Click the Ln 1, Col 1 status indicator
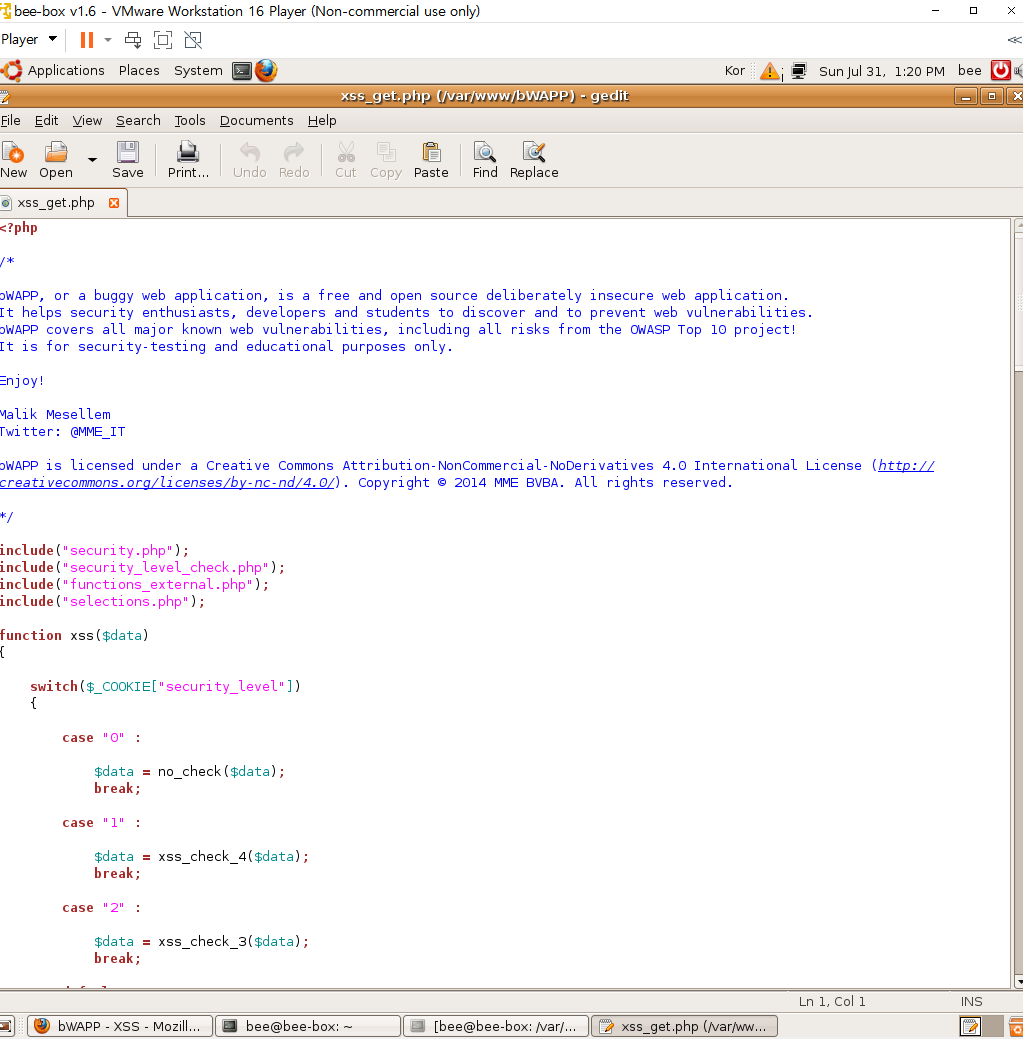 tap(832, 1002)
